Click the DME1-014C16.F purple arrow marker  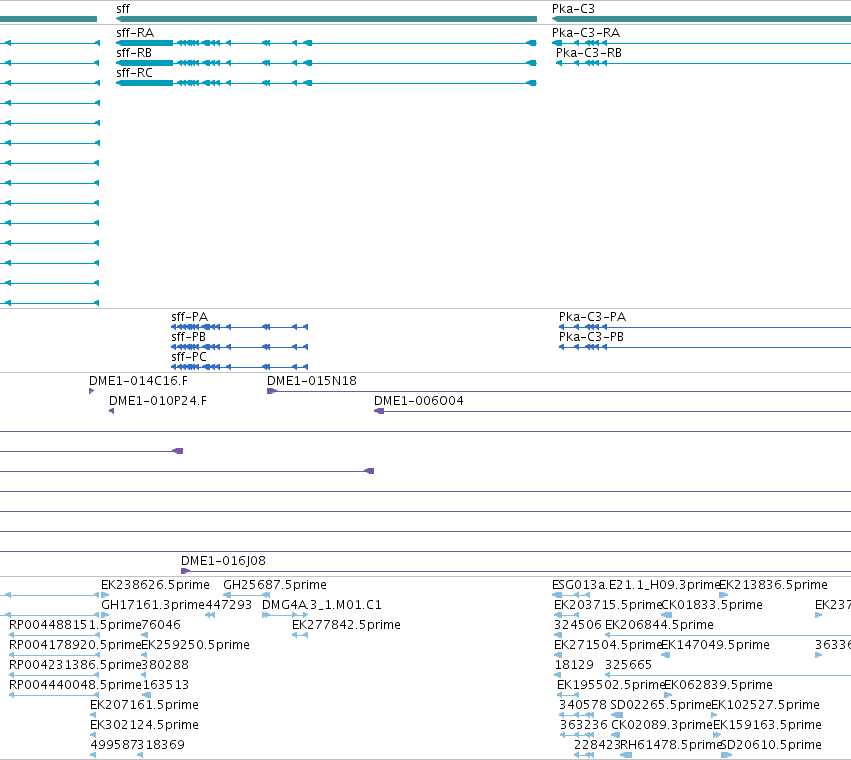tap(91, 391)
